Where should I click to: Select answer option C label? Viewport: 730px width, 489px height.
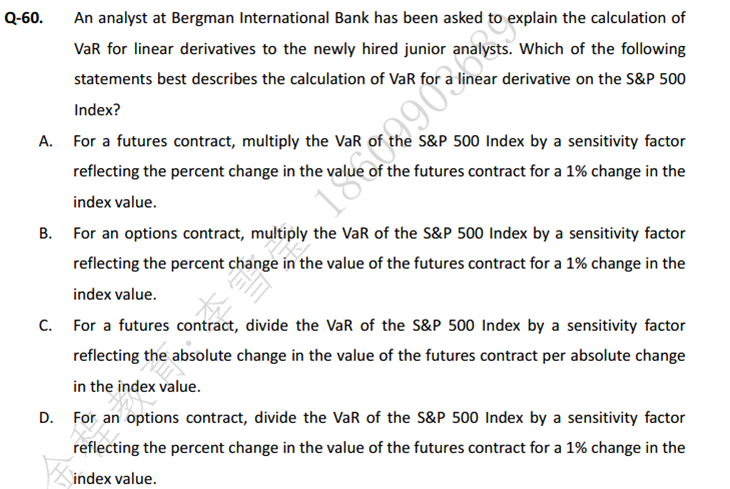click(x=45, y=326)
